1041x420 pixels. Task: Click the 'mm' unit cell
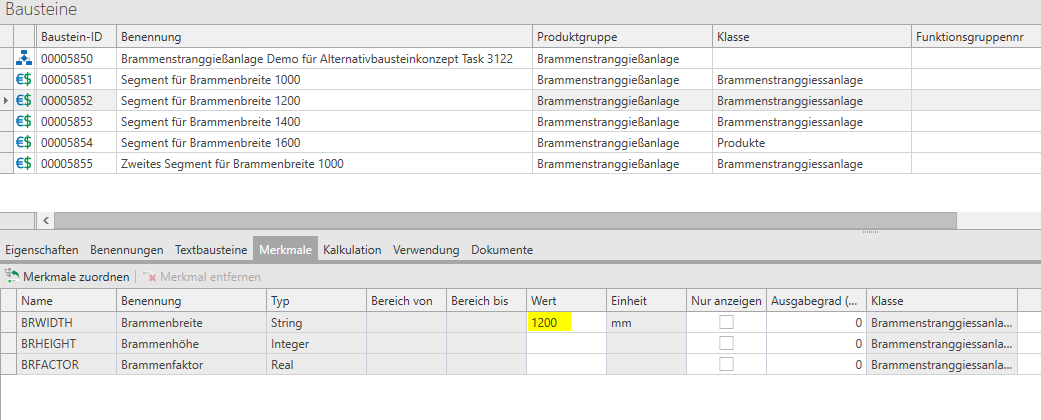[645, 323]
